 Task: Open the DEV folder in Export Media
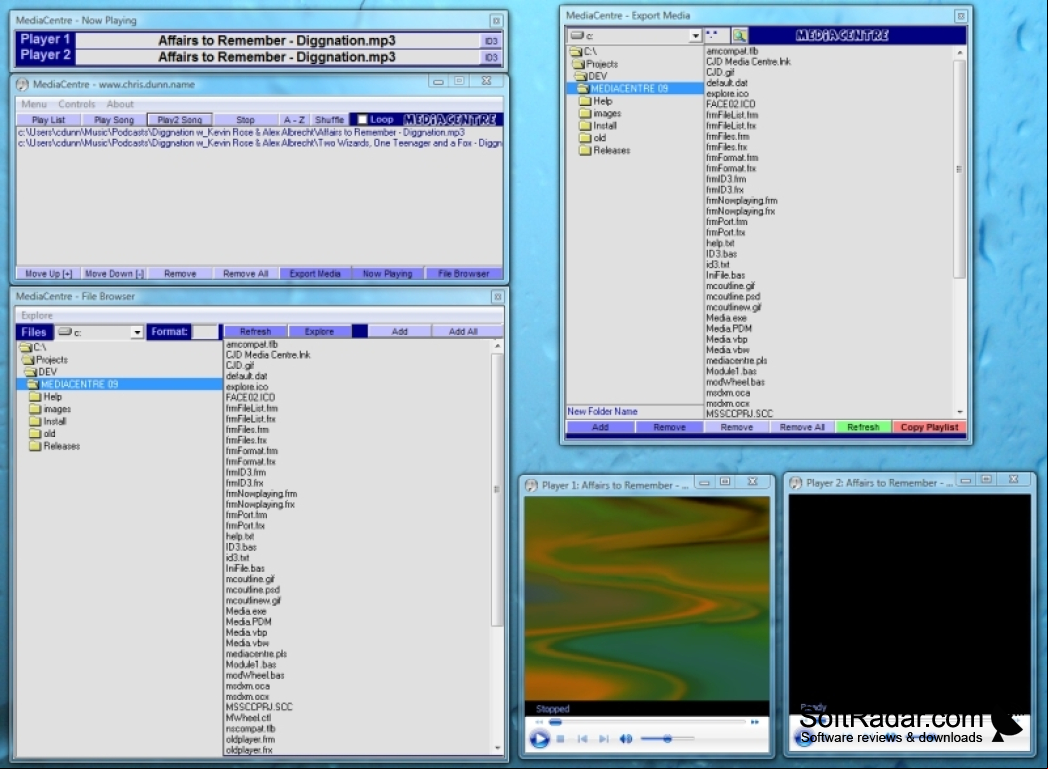592,76
